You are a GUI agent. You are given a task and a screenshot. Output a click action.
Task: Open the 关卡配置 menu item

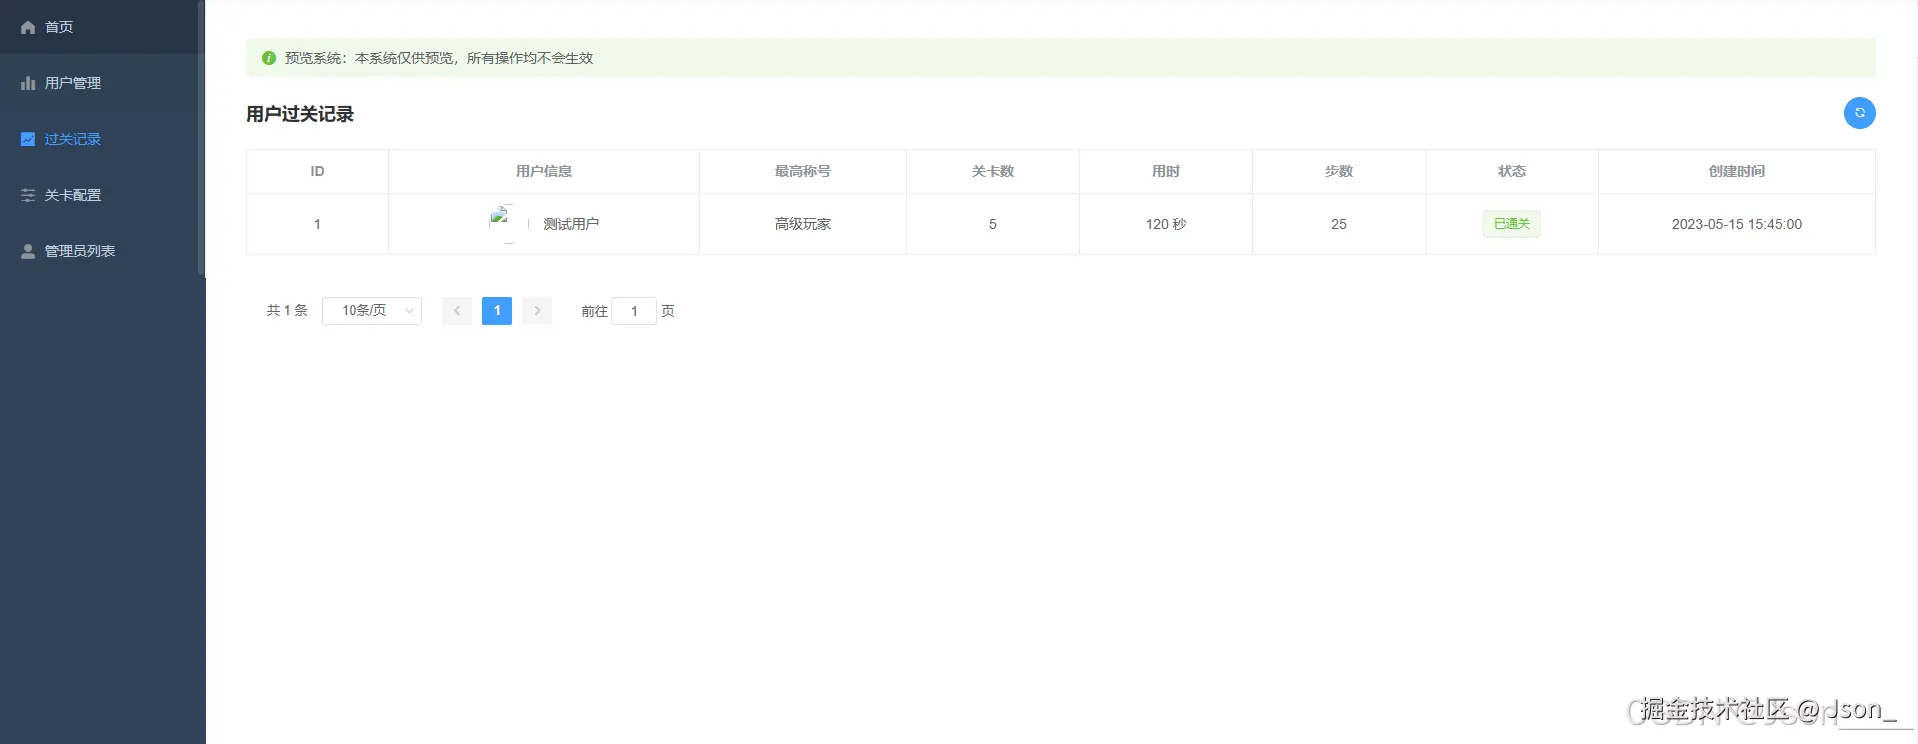pos(100,195)
